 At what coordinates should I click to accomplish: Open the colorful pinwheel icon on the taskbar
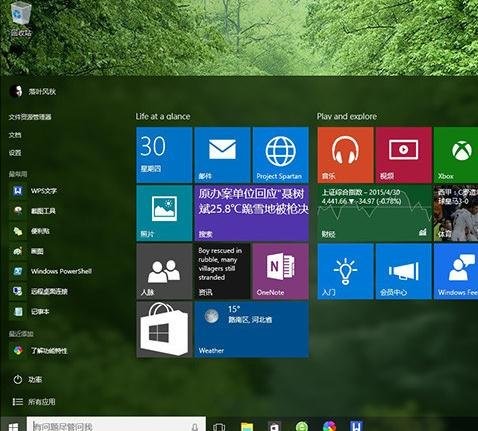[x=329, y=426]
